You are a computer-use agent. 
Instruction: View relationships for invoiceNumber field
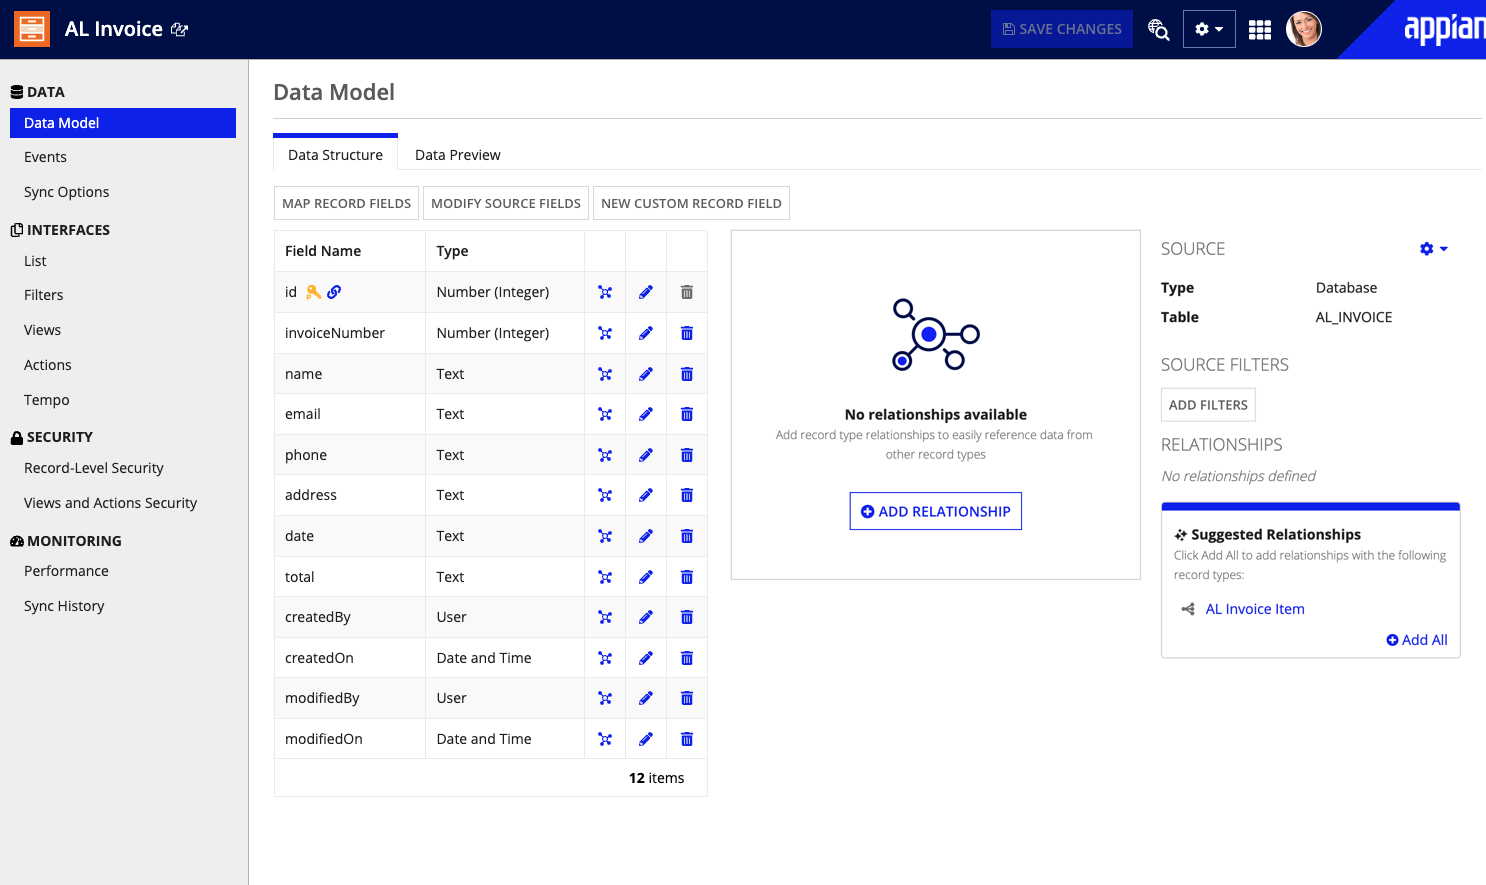(605, 333)
